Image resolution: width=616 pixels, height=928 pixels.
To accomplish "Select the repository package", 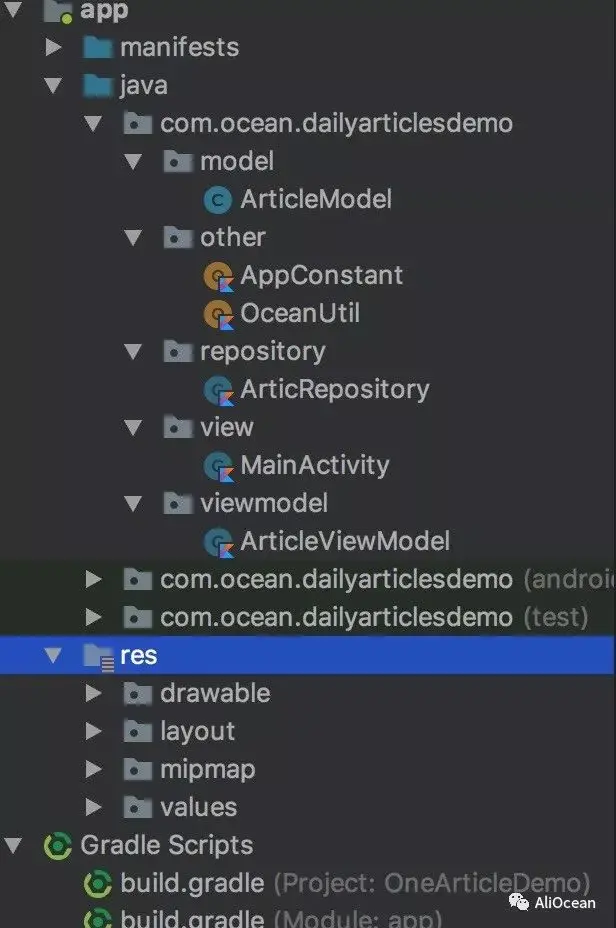I will [x=262, y=352].
